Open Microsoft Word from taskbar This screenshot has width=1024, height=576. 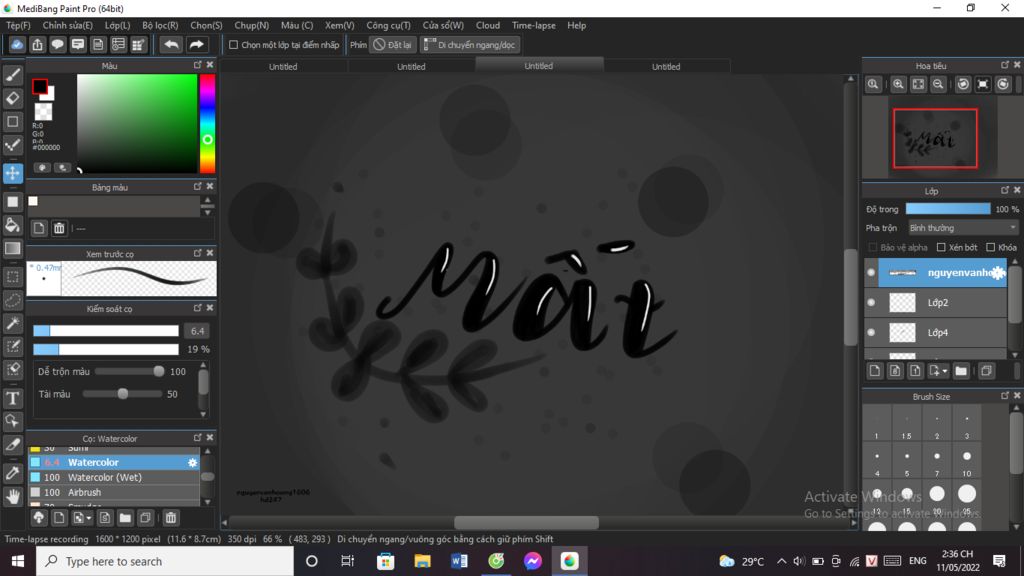(x=459, y=561)
